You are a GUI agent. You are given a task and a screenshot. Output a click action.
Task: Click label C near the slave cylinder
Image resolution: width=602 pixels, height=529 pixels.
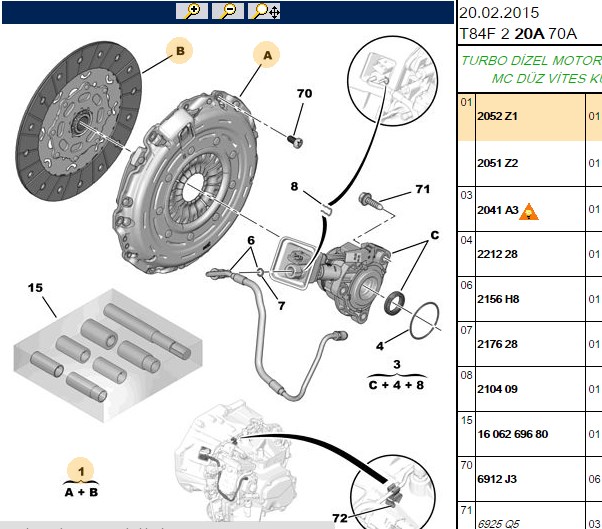pos(434,235)
